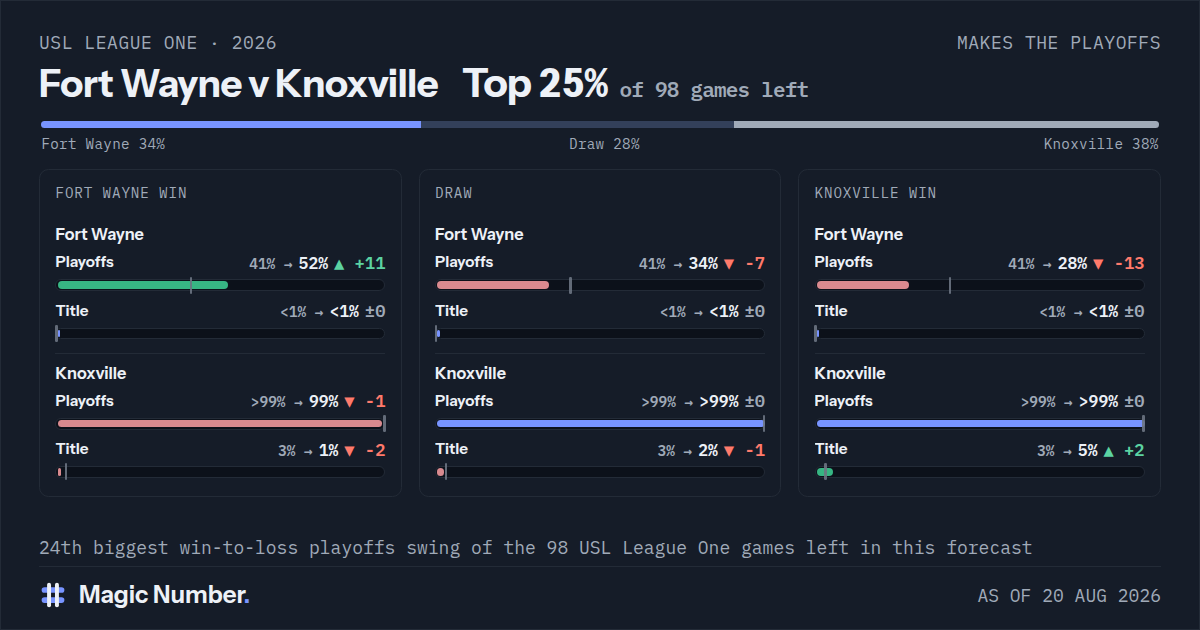This screenshot has width=1200, height=630.
Task: Click green Fort Wayne playoffs bar in win panel
Action: click(x=143, y=285)
